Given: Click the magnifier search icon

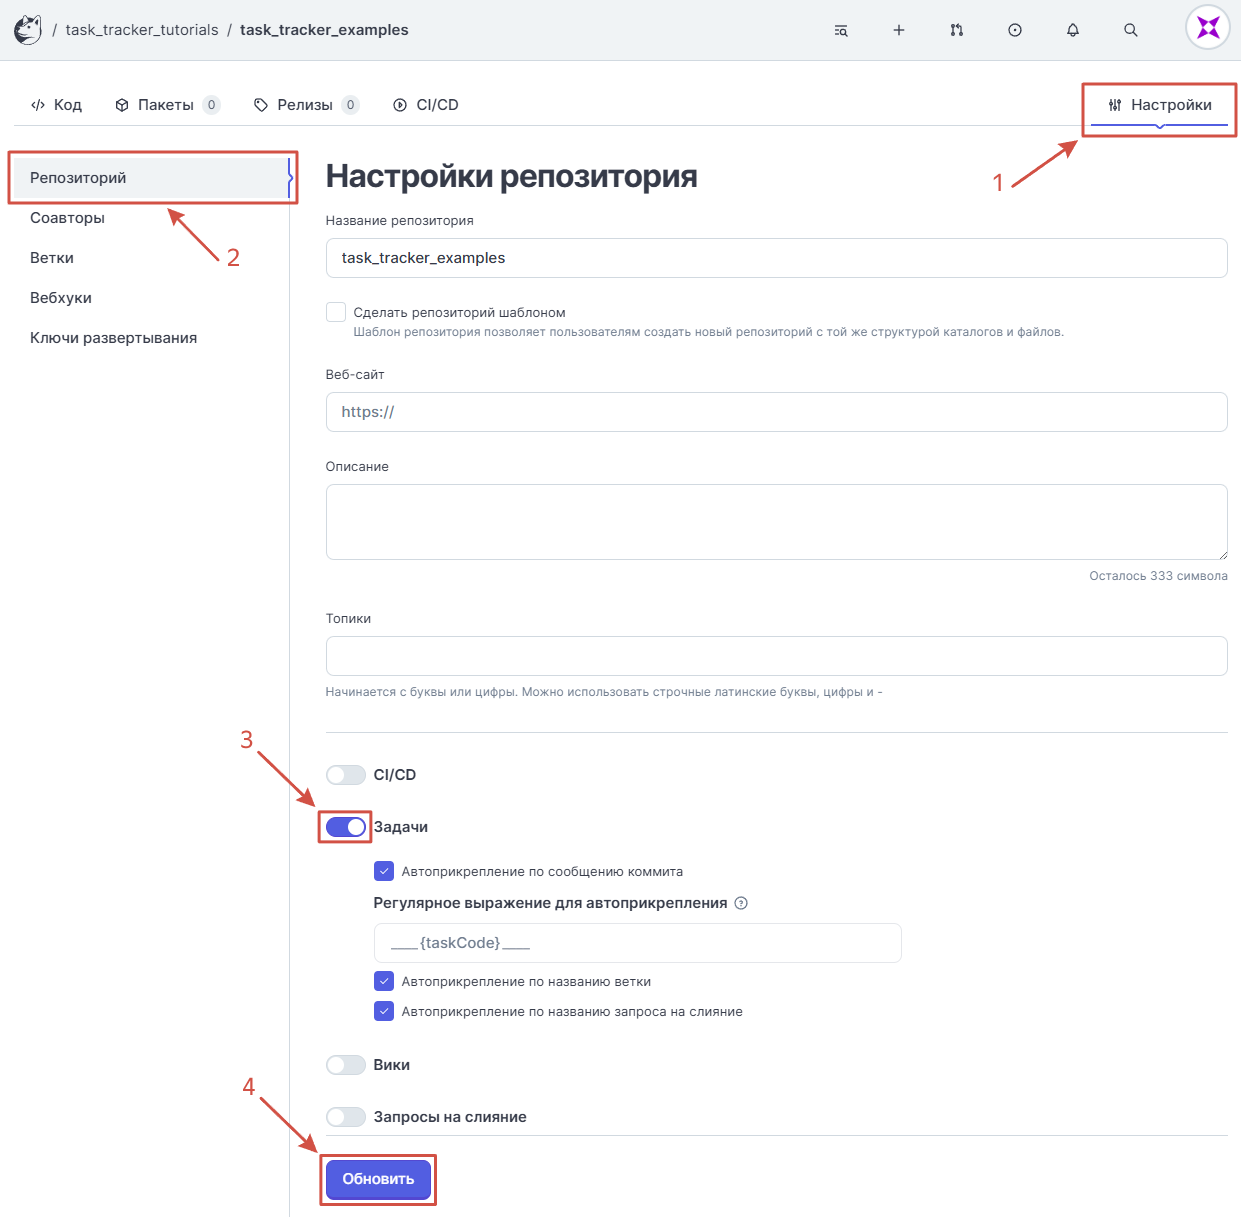Looking at the screenshot, I should click(x=1131, y=30).
